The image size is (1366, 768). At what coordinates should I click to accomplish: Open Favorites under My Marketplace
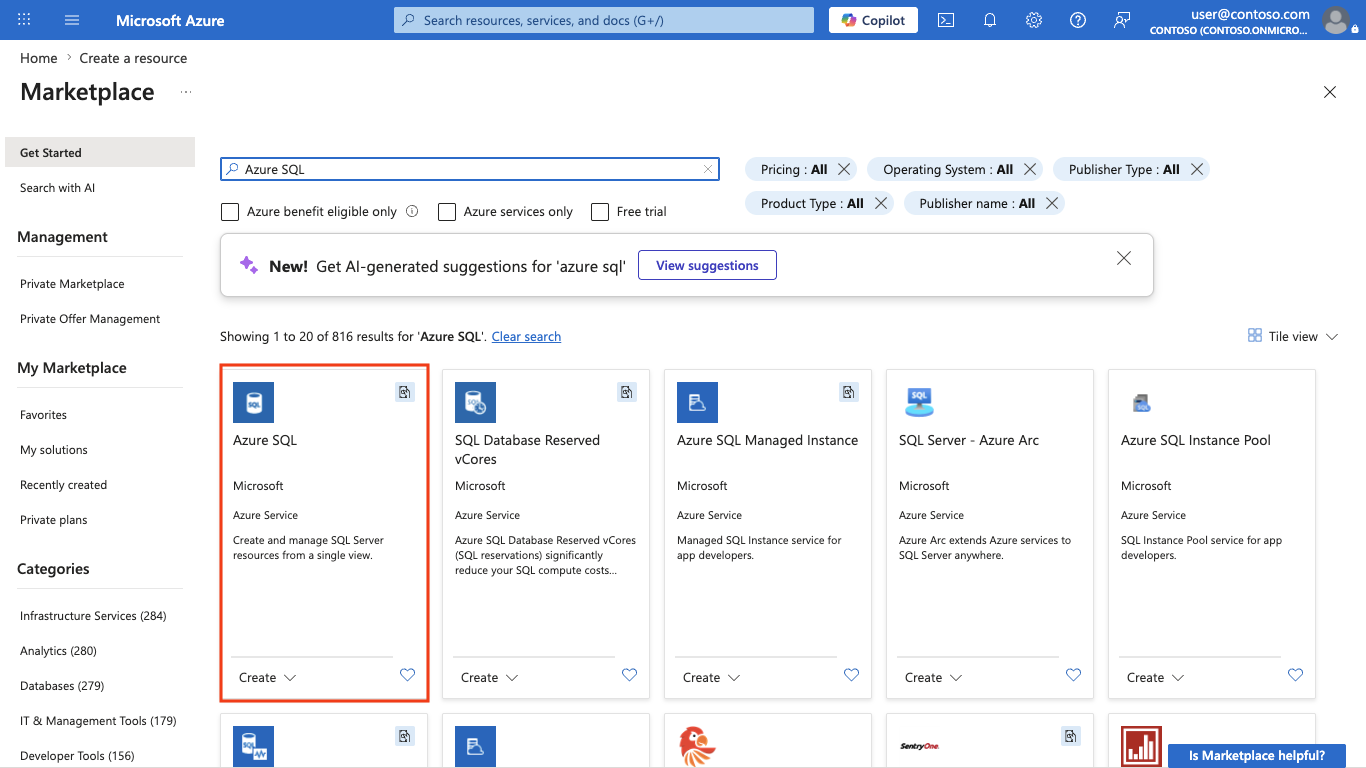pyautogui.click(x=43, y=415)
